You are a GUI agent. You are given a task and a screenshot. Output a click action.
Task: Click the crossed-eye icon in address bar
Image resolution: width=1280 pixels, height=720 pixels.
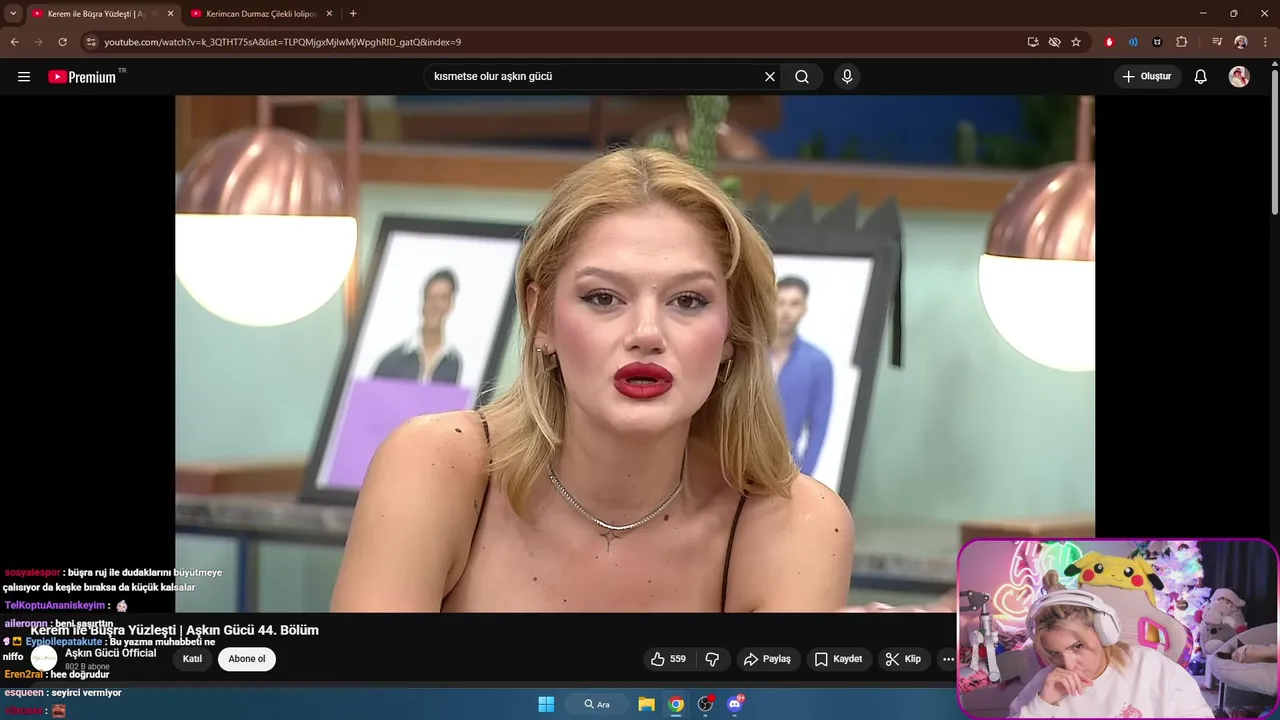pos(1054,42)
